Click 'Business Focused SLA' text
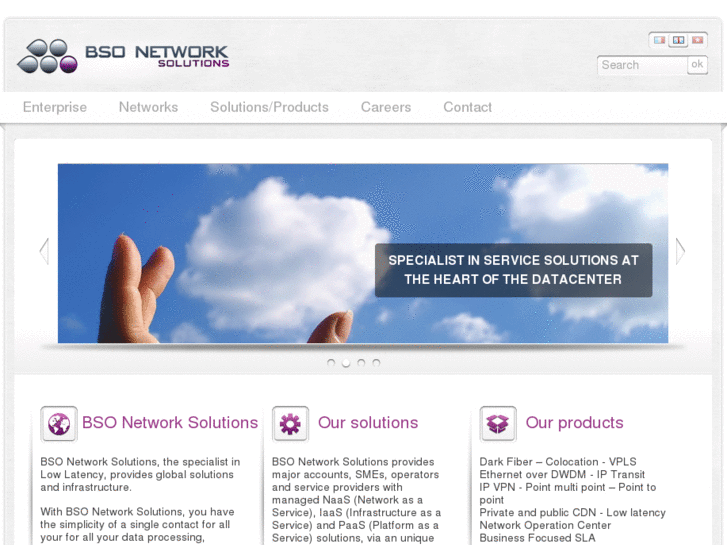Viewport: 727px width, 545px height. tap(537, 538)
